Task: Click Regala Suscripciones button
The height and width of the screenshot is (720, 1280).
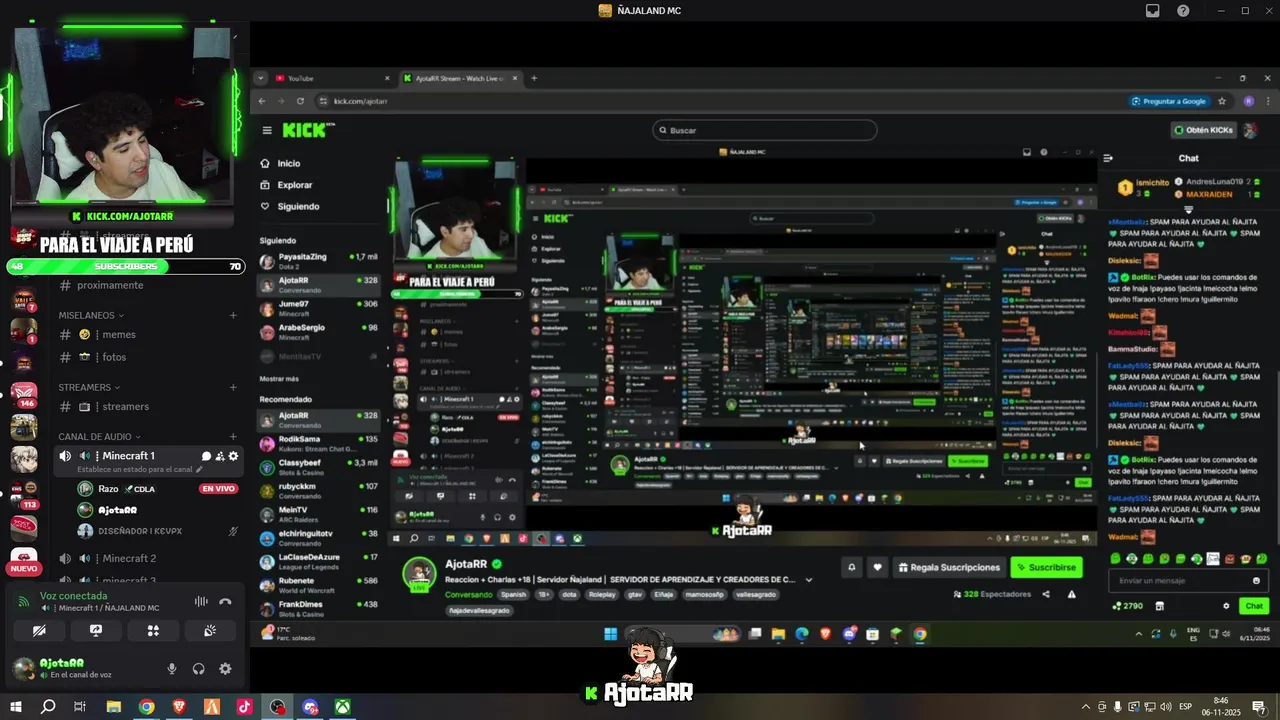Action: pyautogui.click(x=950, y=567)
